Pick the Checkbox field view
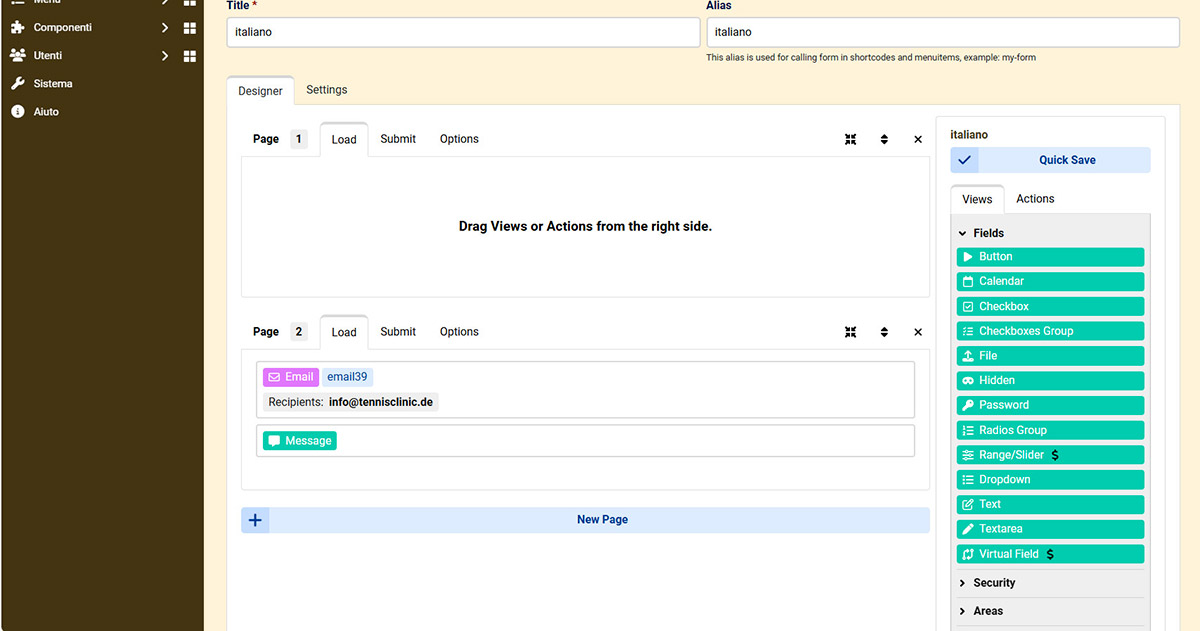Screen dimensions: 1200x631 point(1050,306)
